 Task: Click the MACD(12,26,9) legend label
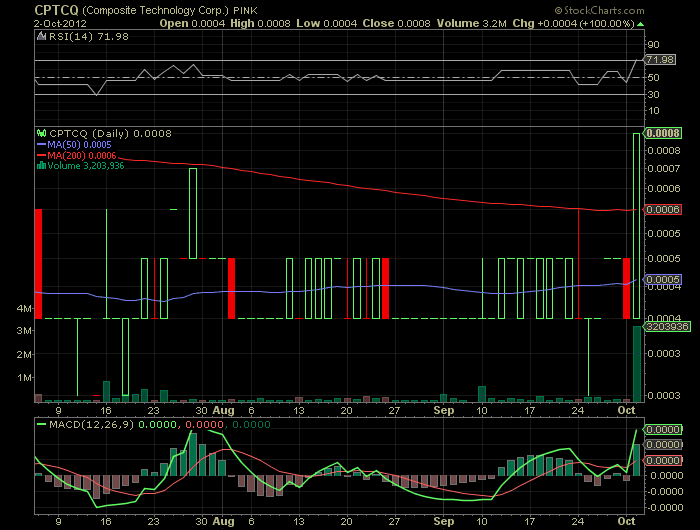click(x=92, y=424)
